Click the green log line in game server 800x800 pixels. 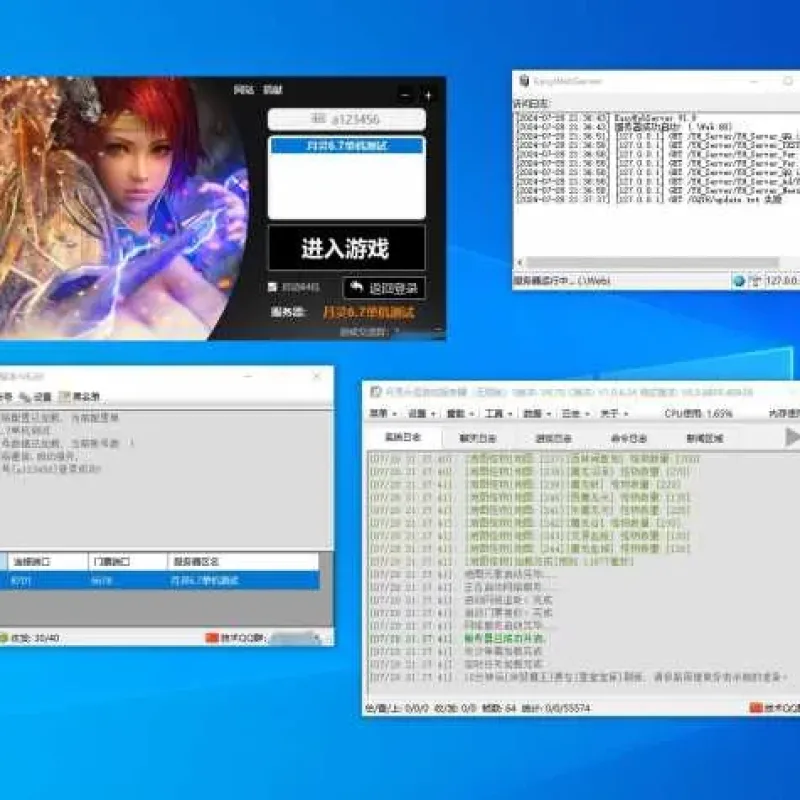click(x=505, y=638)
